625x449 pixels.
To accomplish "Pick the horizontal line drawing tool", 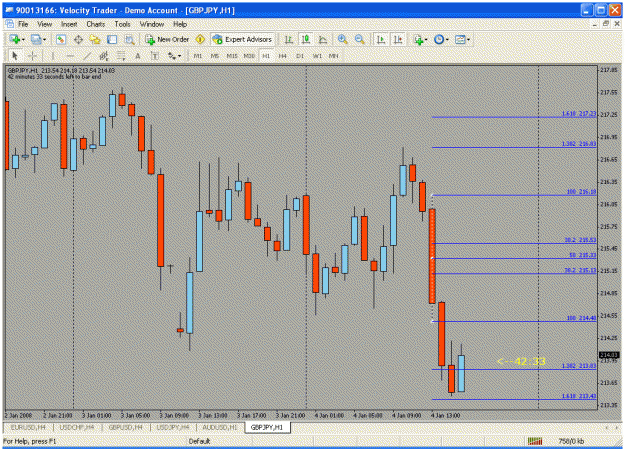I will (x=70, y=56).
